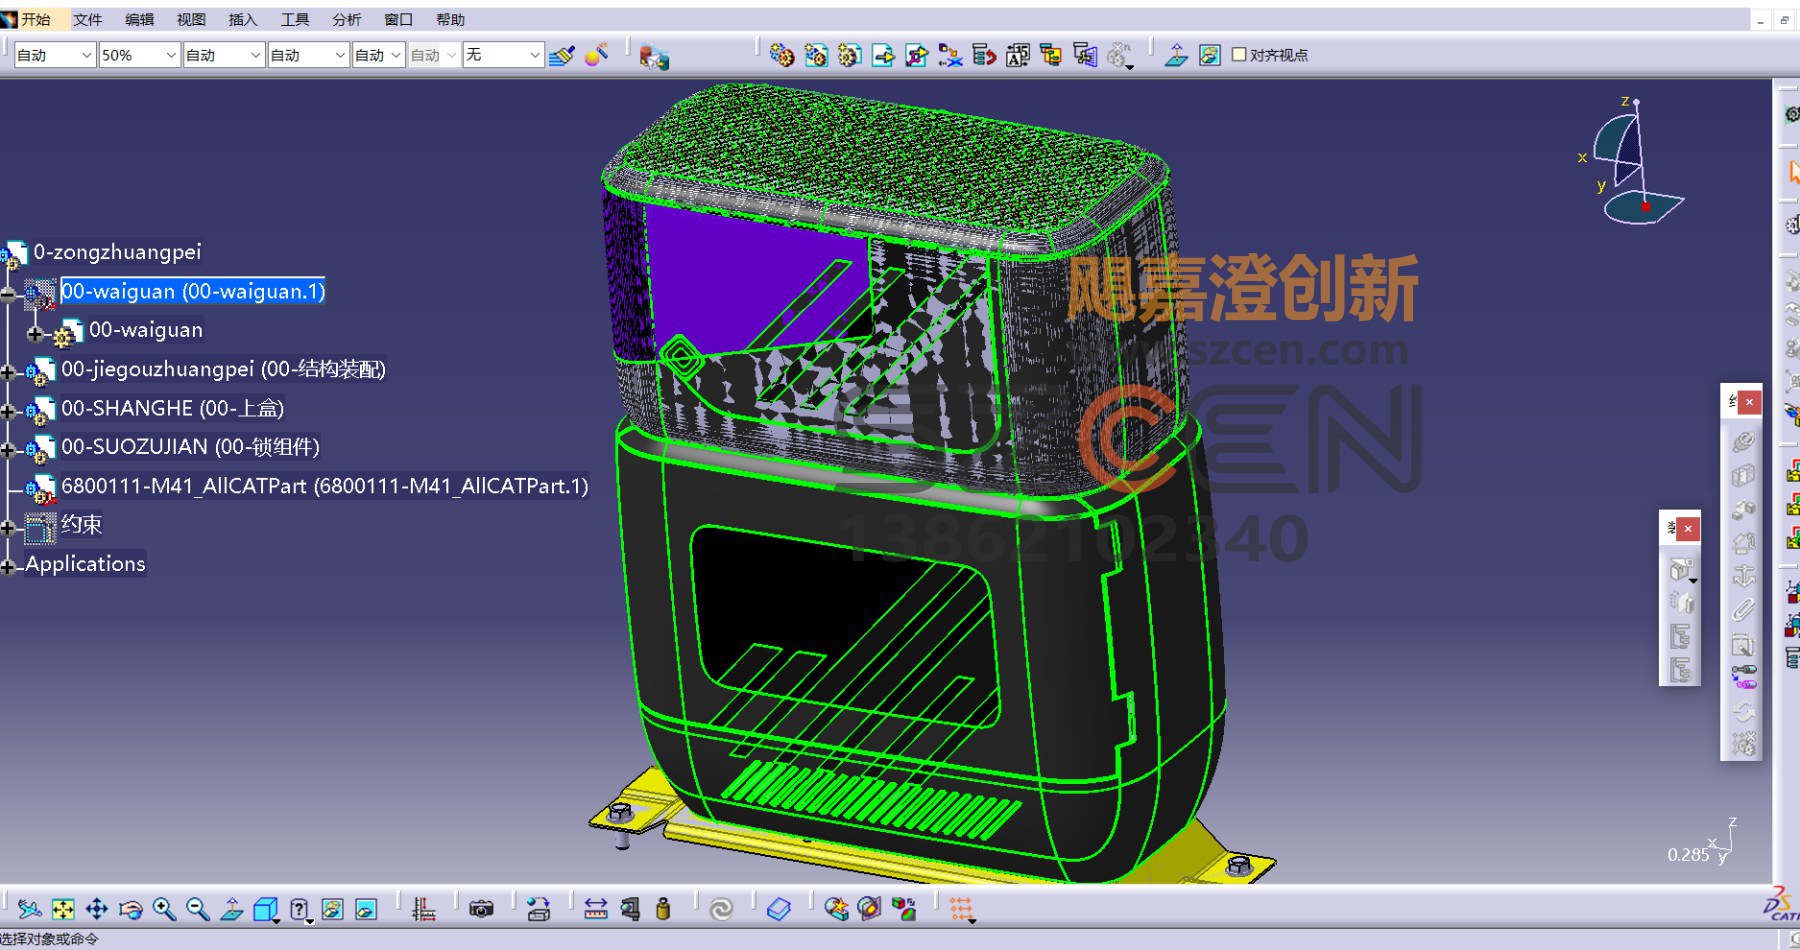Open the 分析 menu
The image size is (1800, 950).
[347, 19]
